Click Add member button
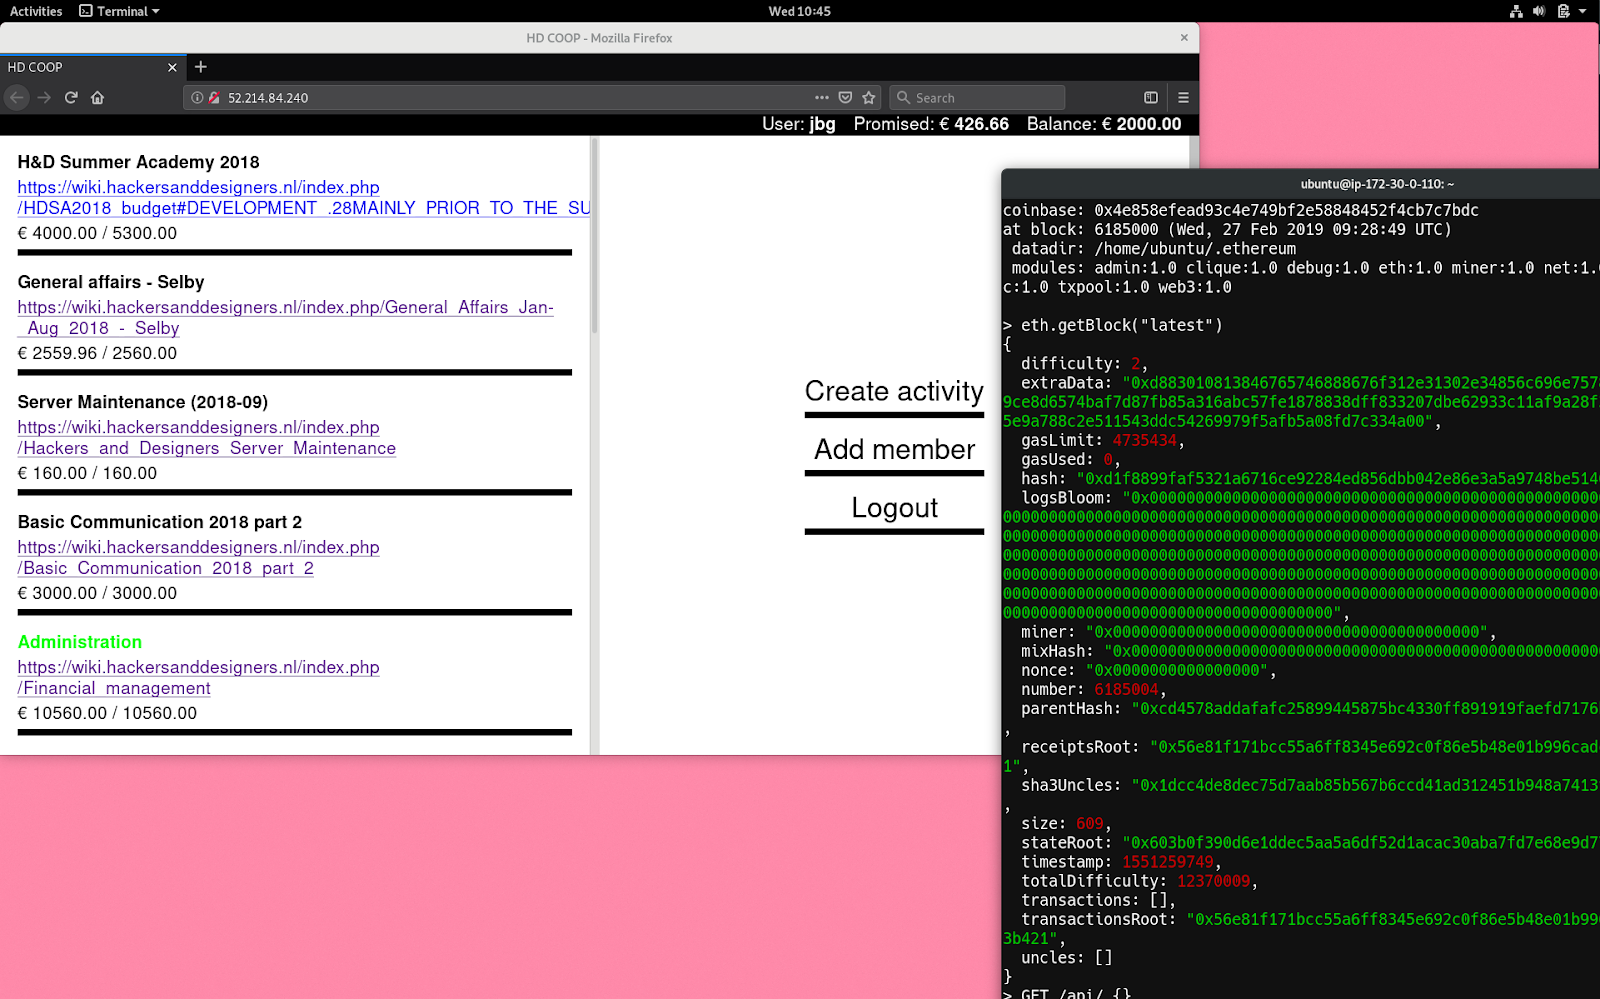The height and width of the screenshot is (999, 1600). pos(894,450)
